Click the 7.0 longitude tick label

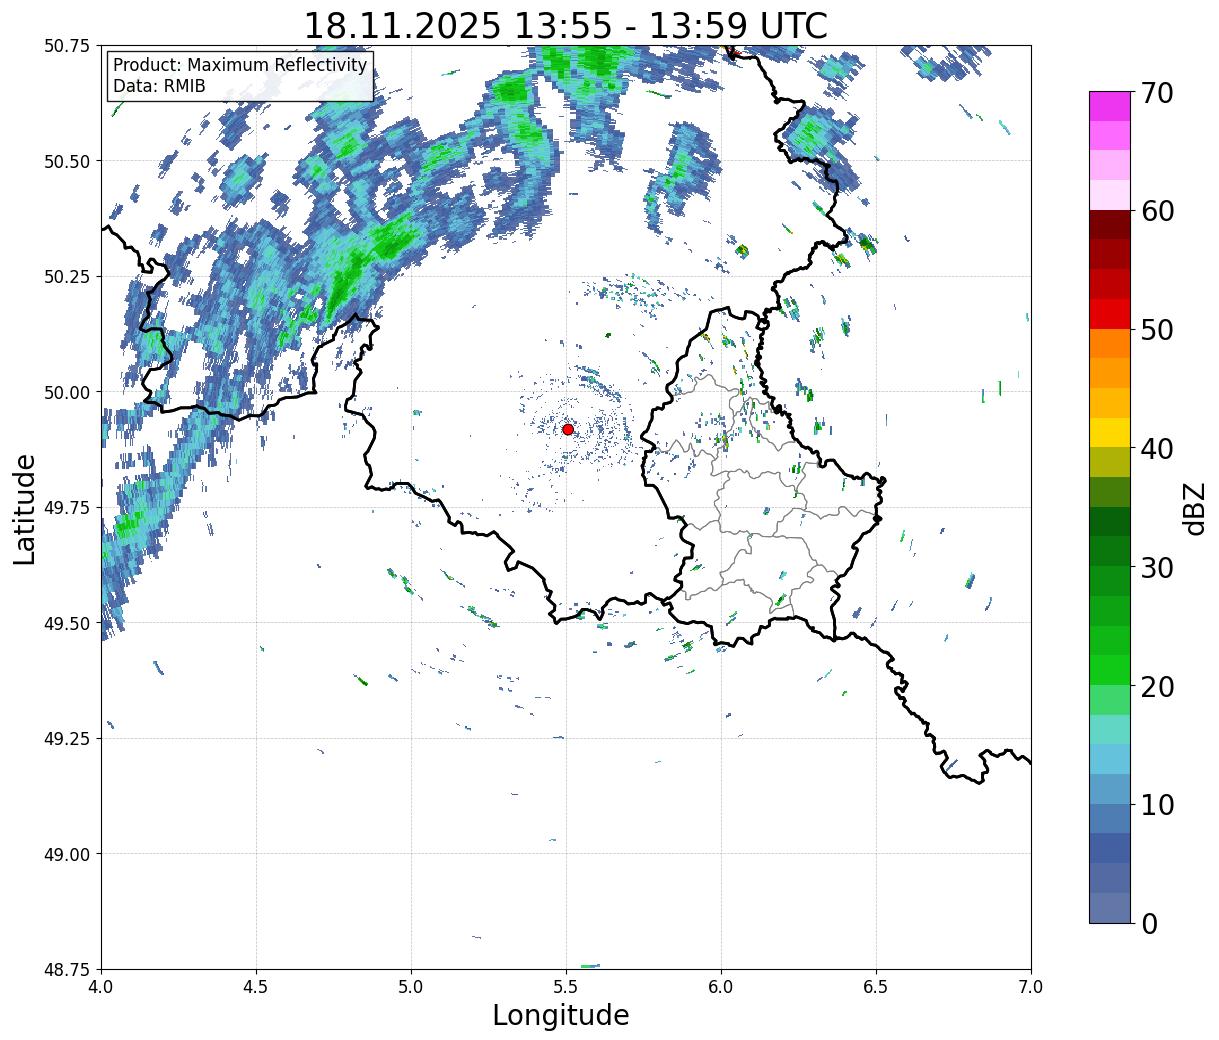coord(1031,986)
